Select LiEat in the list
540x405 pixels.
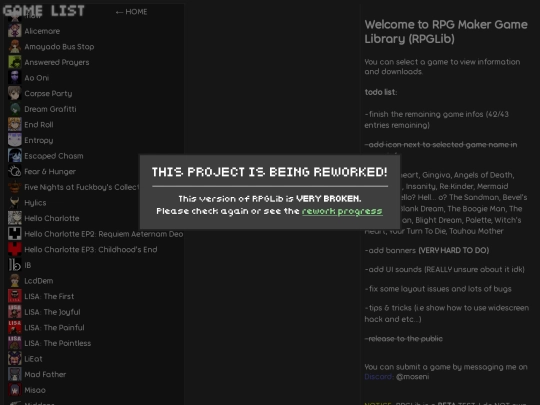pyautogui.click(x=33, y=359)
